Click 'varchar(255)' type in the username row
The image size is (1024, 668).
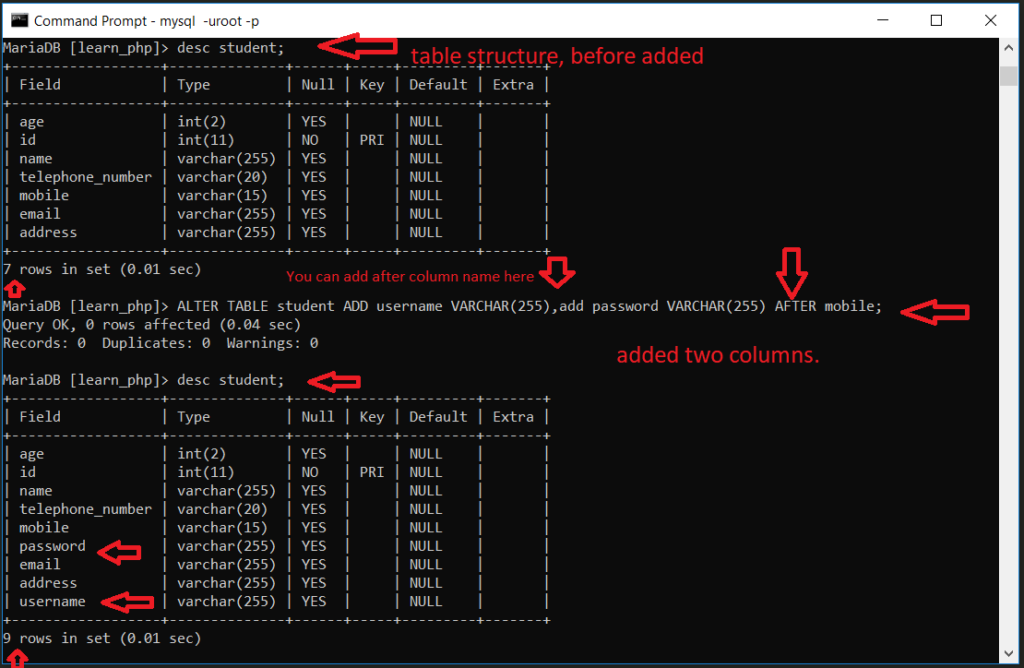[x=227, y=601]
